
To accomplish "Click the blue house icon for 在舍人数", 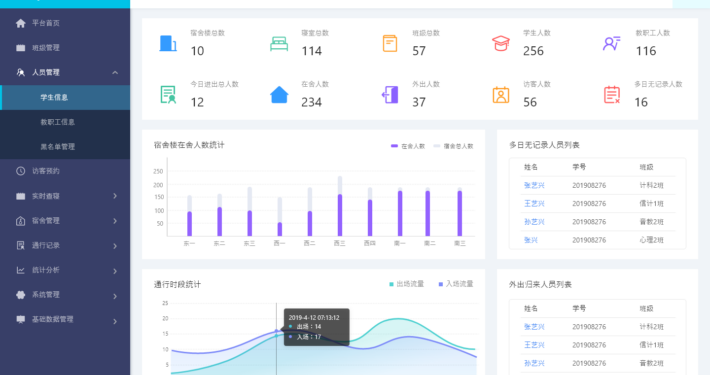I will coord(279,95).
